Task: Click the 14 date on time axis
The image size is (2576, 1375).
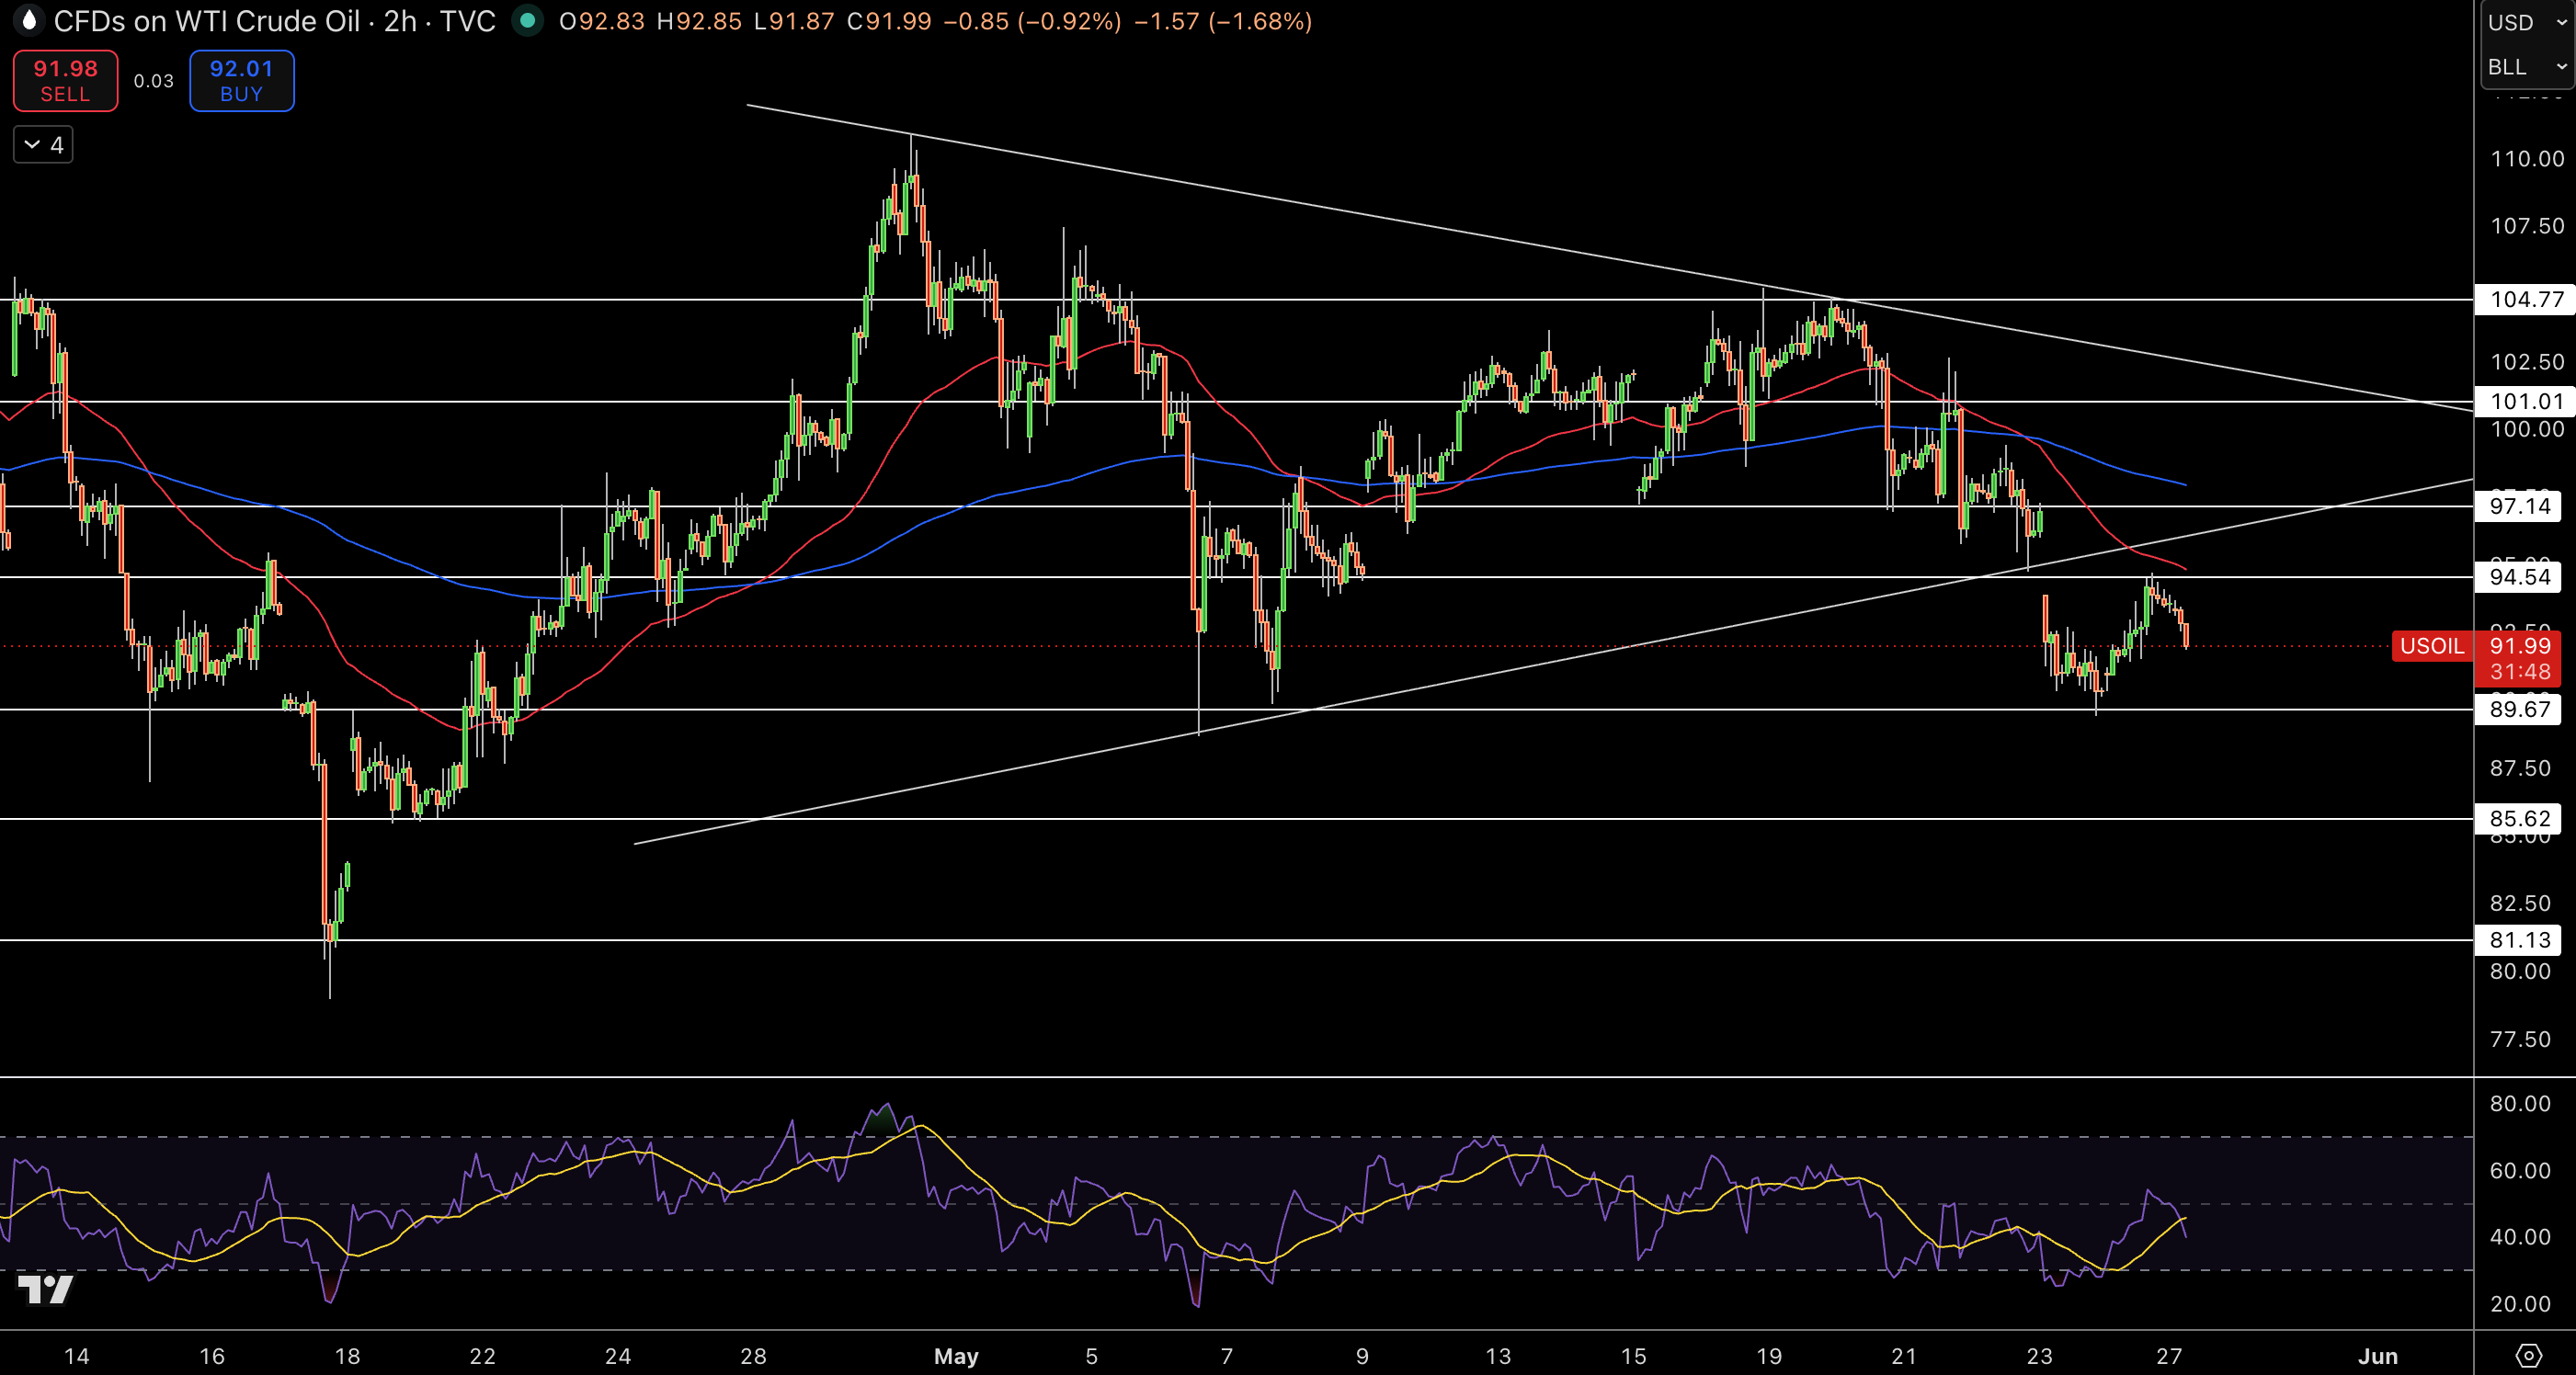Action: tap(76, 1356)
